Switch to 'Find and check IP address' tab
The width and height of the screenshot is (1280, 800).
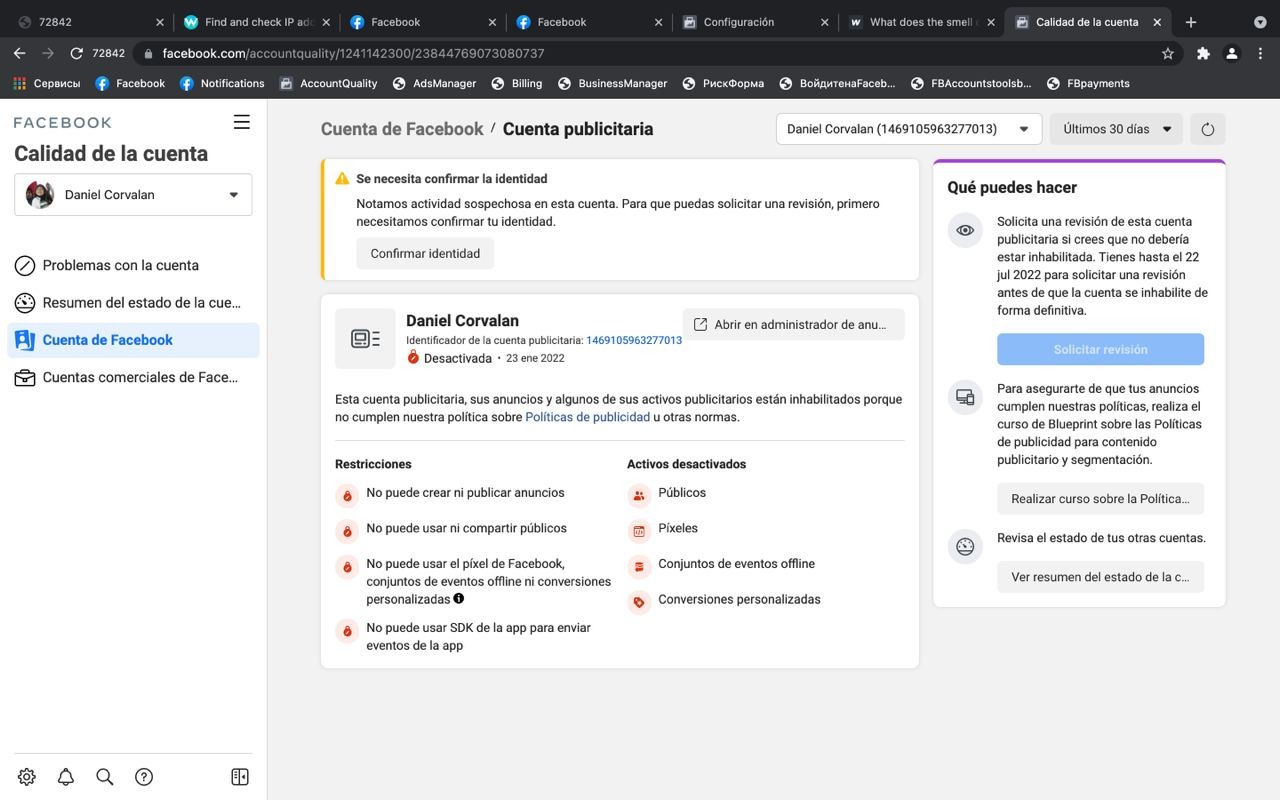pos(258,22)
